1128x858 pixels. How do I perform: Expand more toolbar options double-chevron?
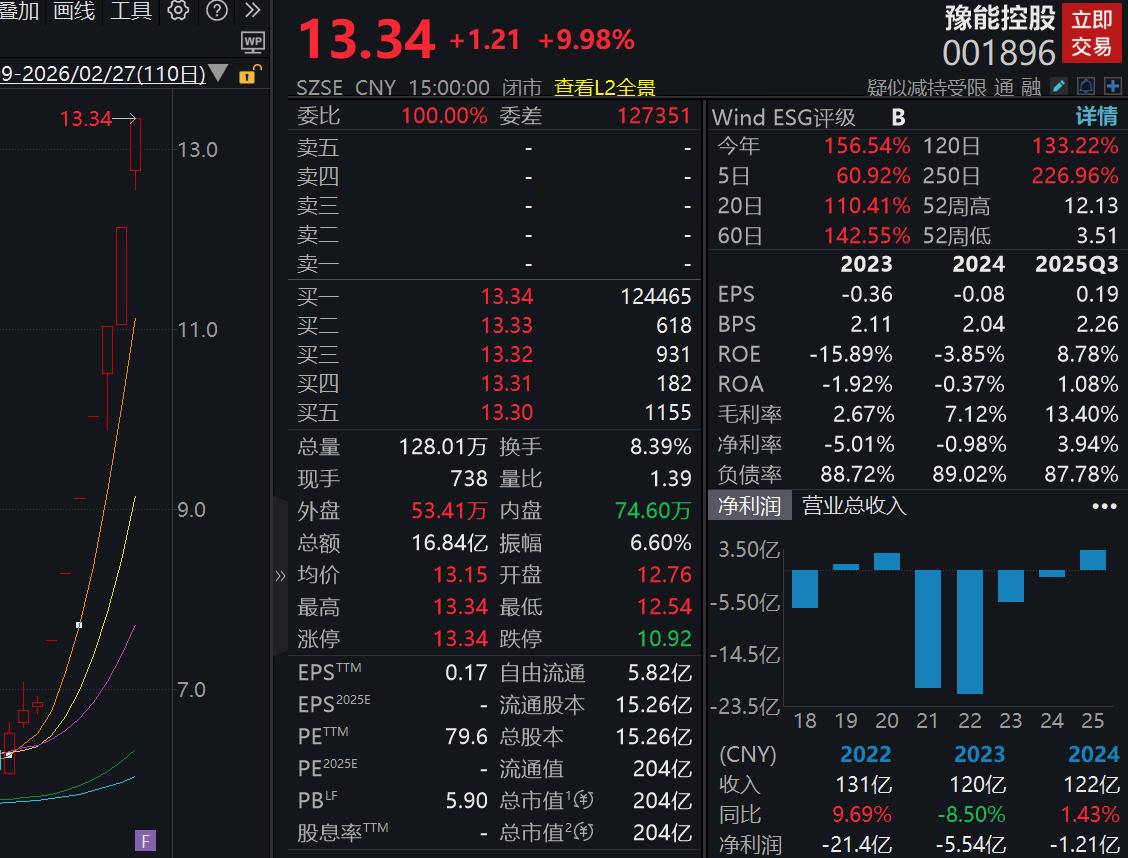click(252, 10)
